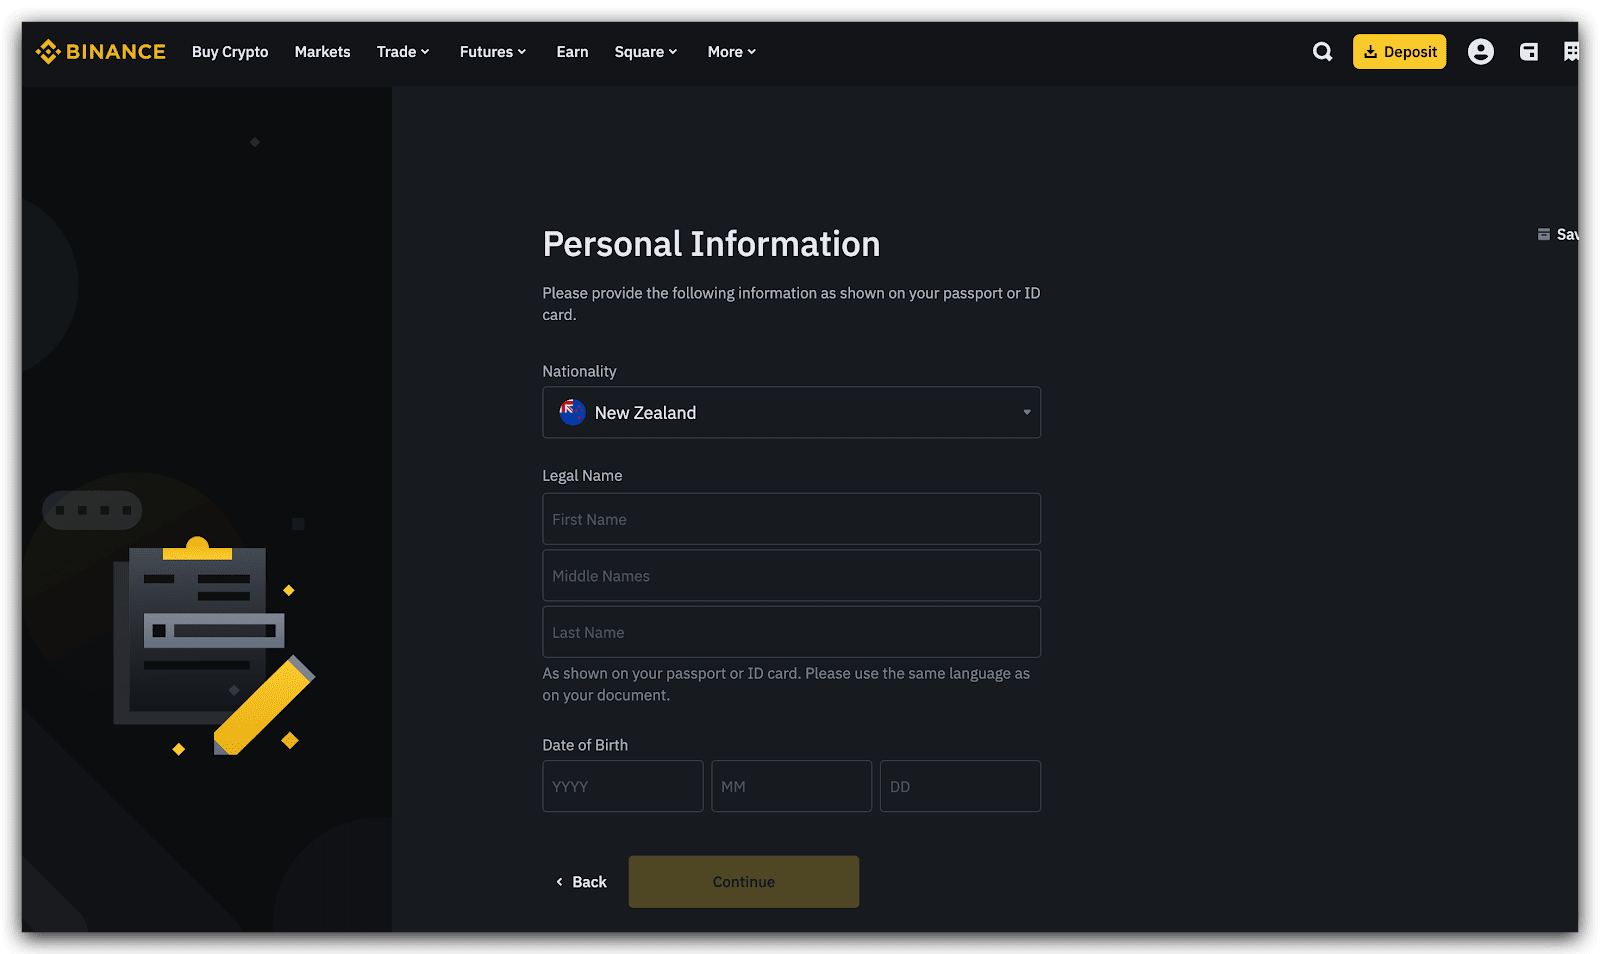
Task: Expand the More menu
Action: [x=731, y=52]
